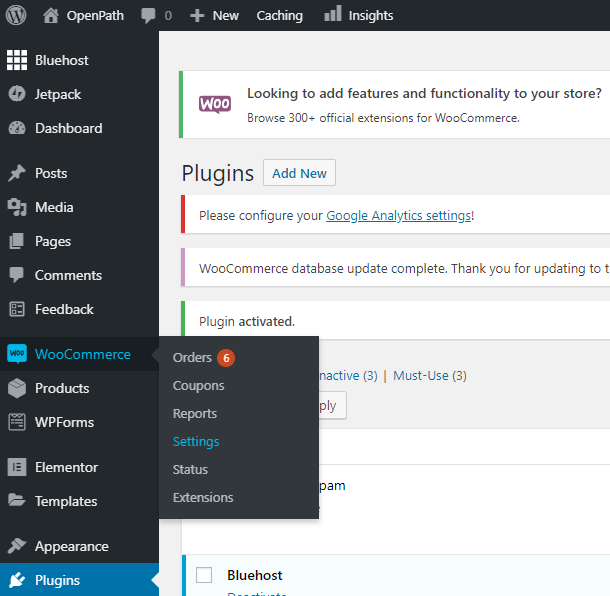610x596 pixels.
Task: Click Insights text in admin bar
Action: [371, 16]
